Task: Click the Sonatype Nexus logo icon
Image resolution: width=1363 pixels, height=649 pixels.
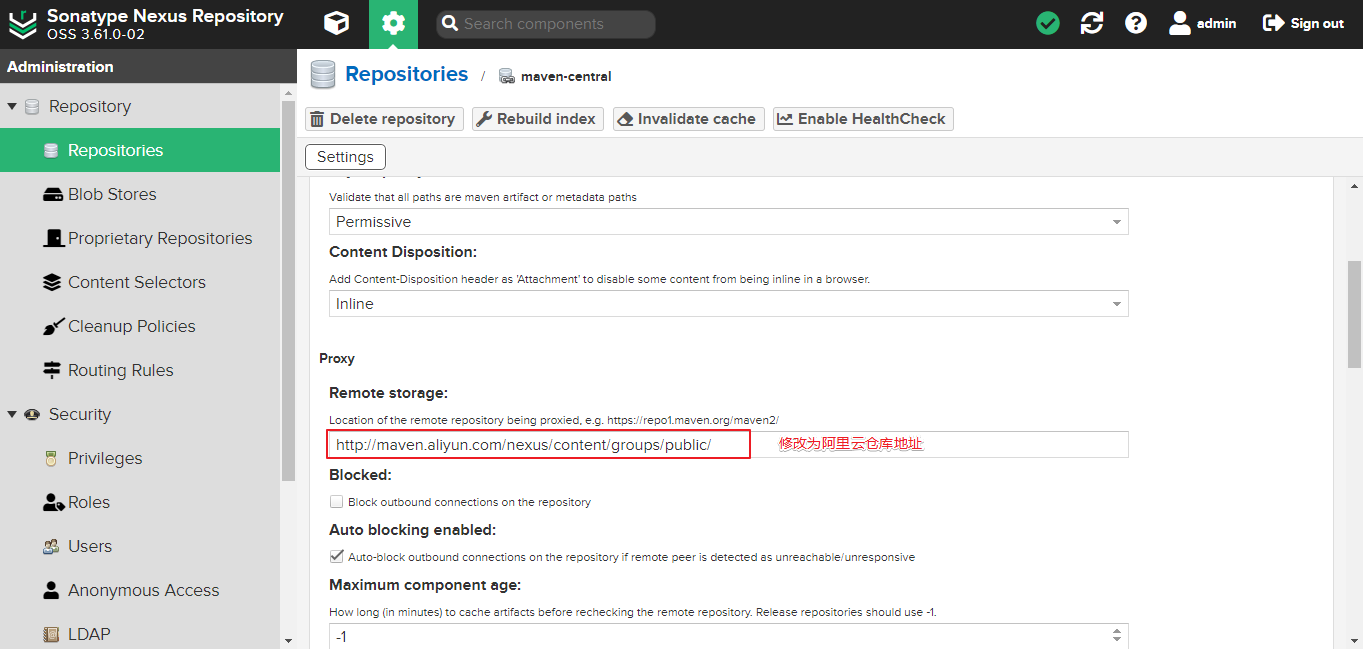Action: click(x=22, y=24)
